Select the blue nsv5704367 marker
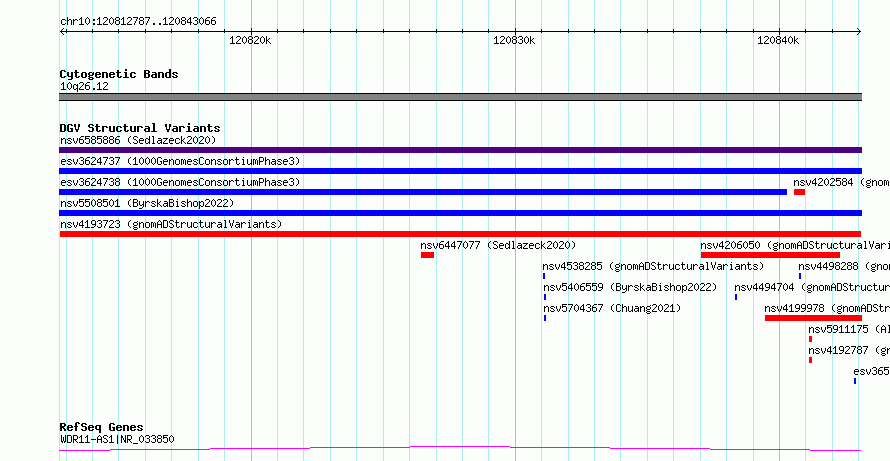890x461 pixels. coord(545,318)
